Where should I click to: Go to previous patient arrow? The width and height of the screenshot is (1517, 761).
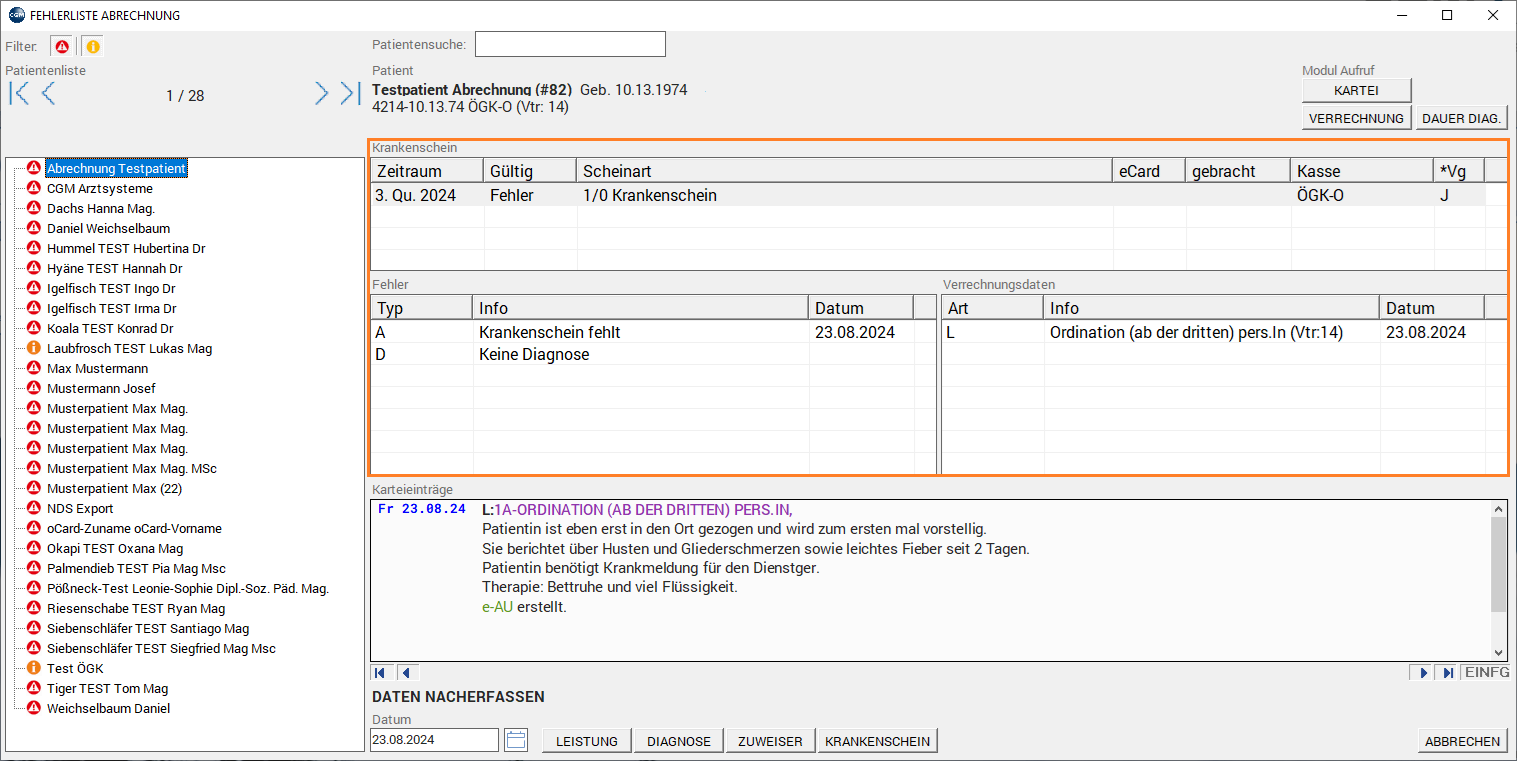point(47,94)
